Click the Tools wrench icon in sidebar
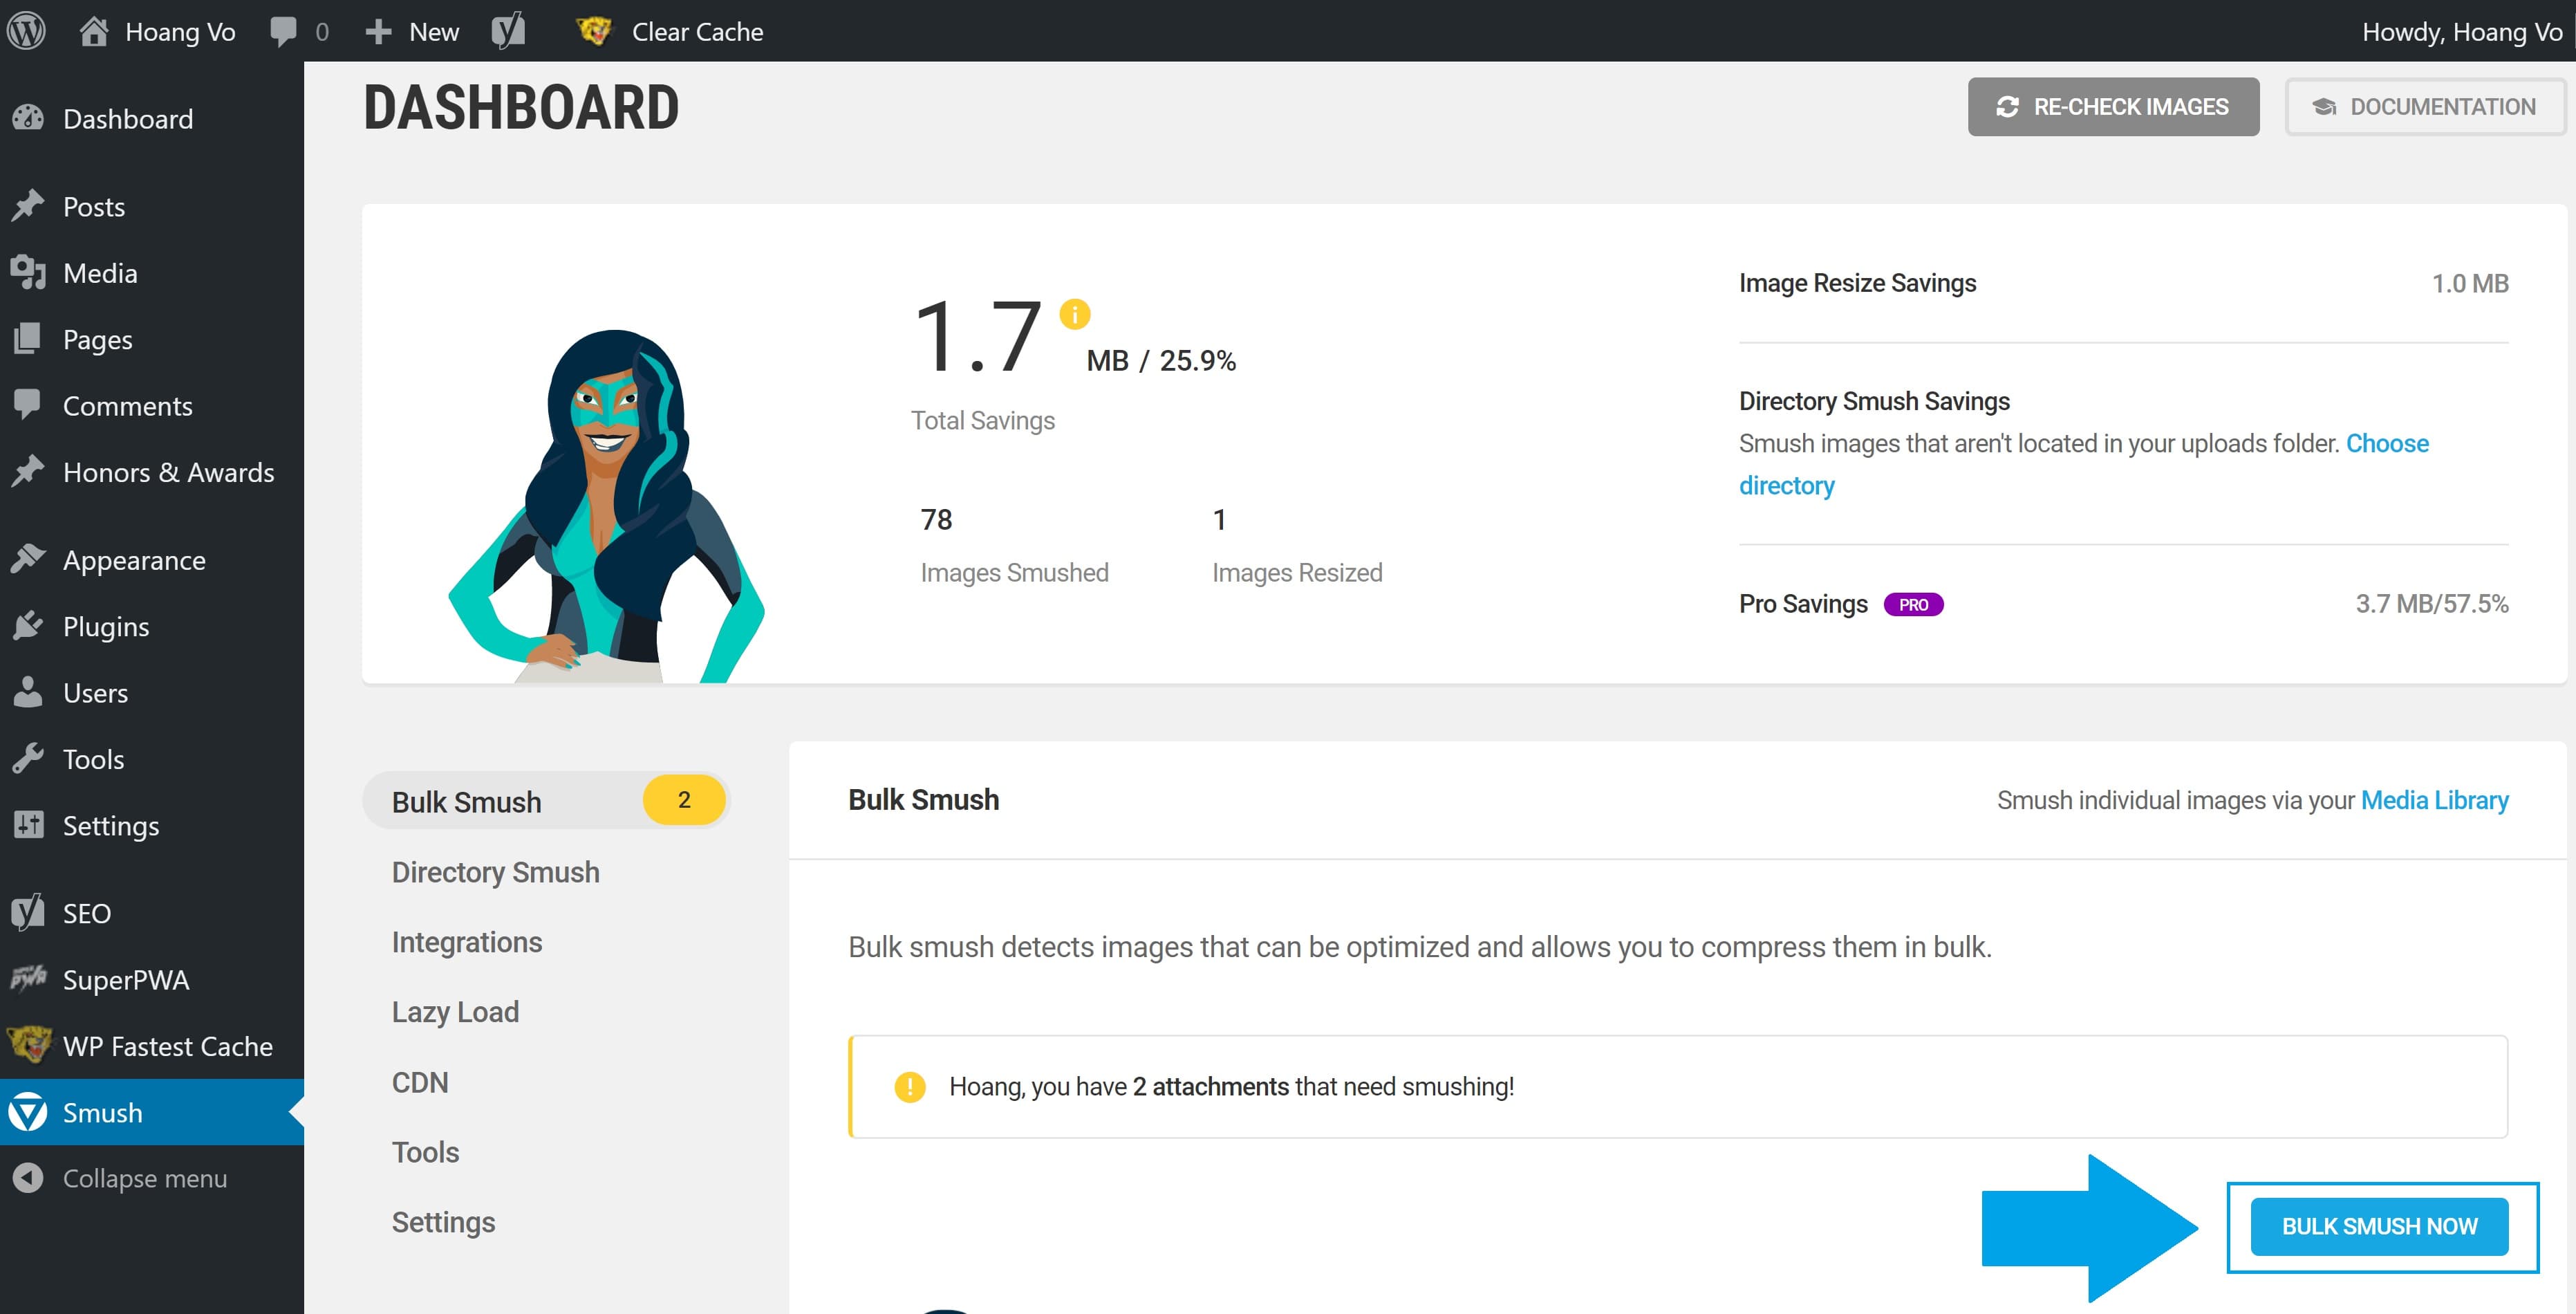Viewport: 2576px width, 1314px height. pyautogui.click(x=28, y=758)
